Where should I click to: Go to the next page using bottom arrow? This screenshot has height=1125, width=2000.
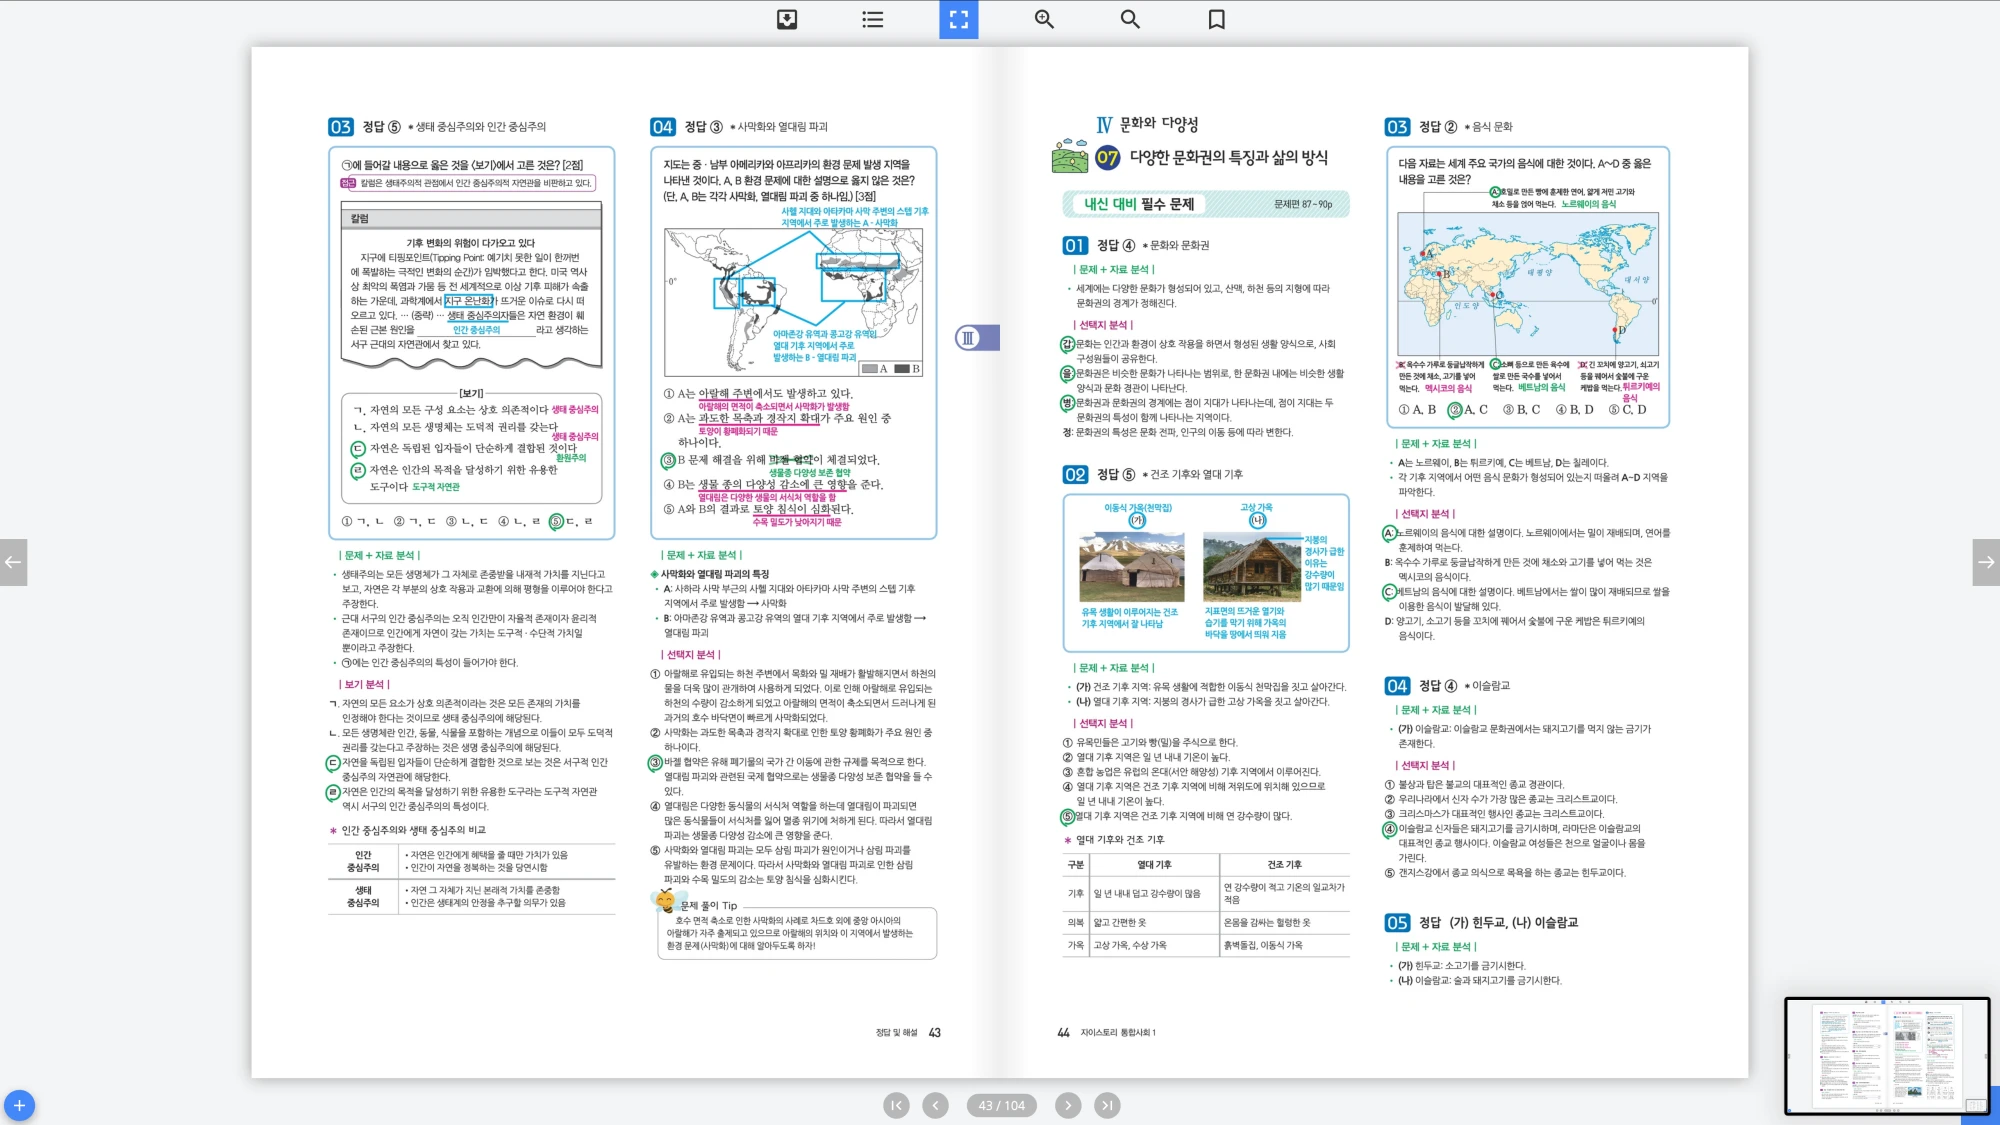pyautogui.click(x=1068, y=1105)
